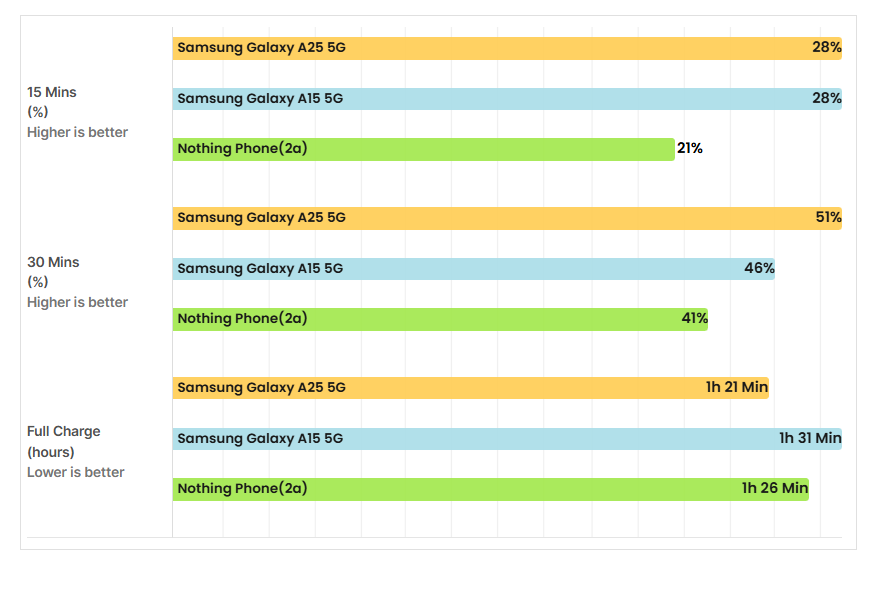Select the green Nothing Phone(2a) 15 Mins bar
This screenshot has height=604, width=894.
[x=423, y=149]
